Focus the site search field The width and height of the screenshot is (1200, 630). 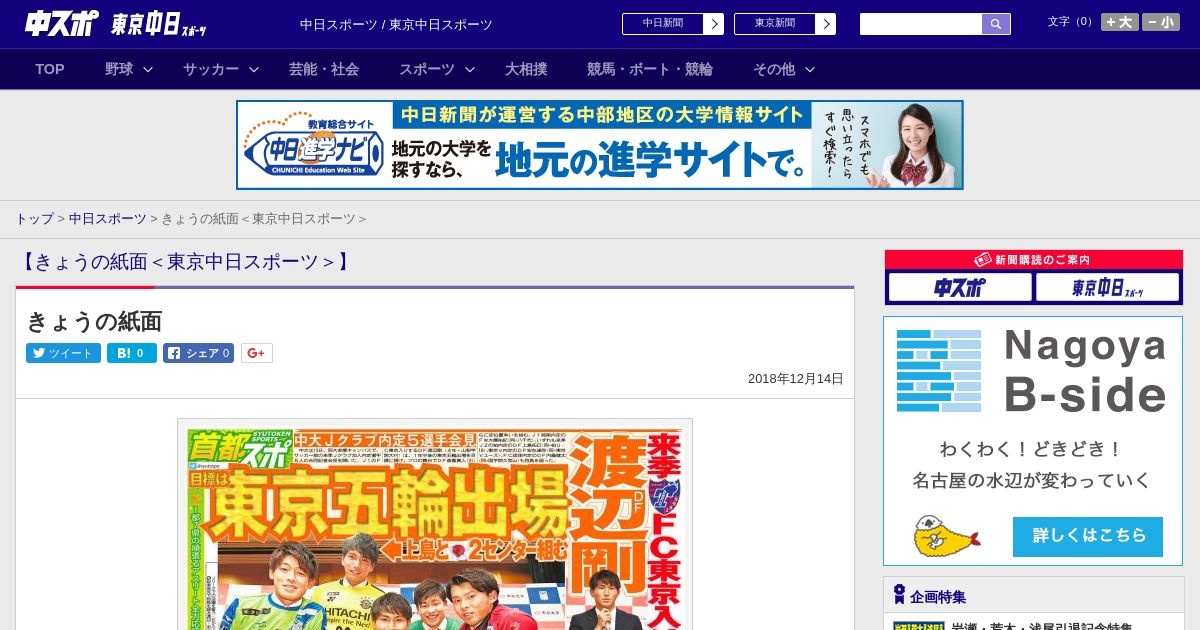(921, 24)
